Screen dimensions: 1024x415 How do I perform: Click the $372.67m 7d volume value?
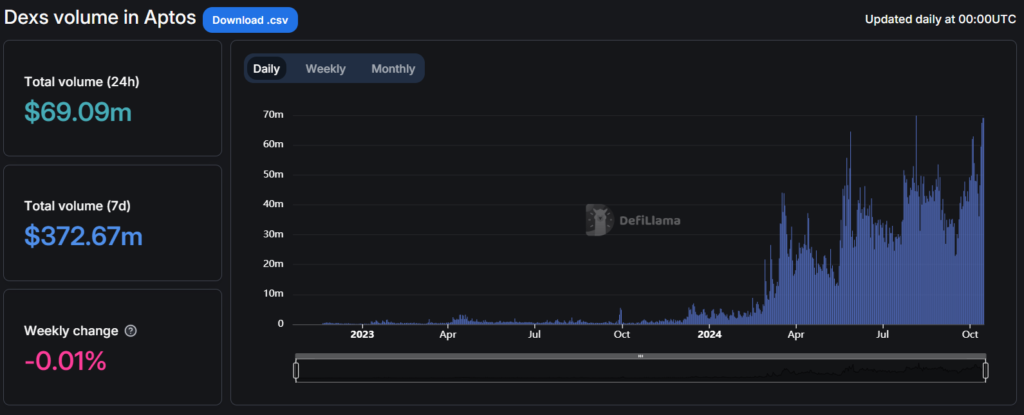pos(83,236)
